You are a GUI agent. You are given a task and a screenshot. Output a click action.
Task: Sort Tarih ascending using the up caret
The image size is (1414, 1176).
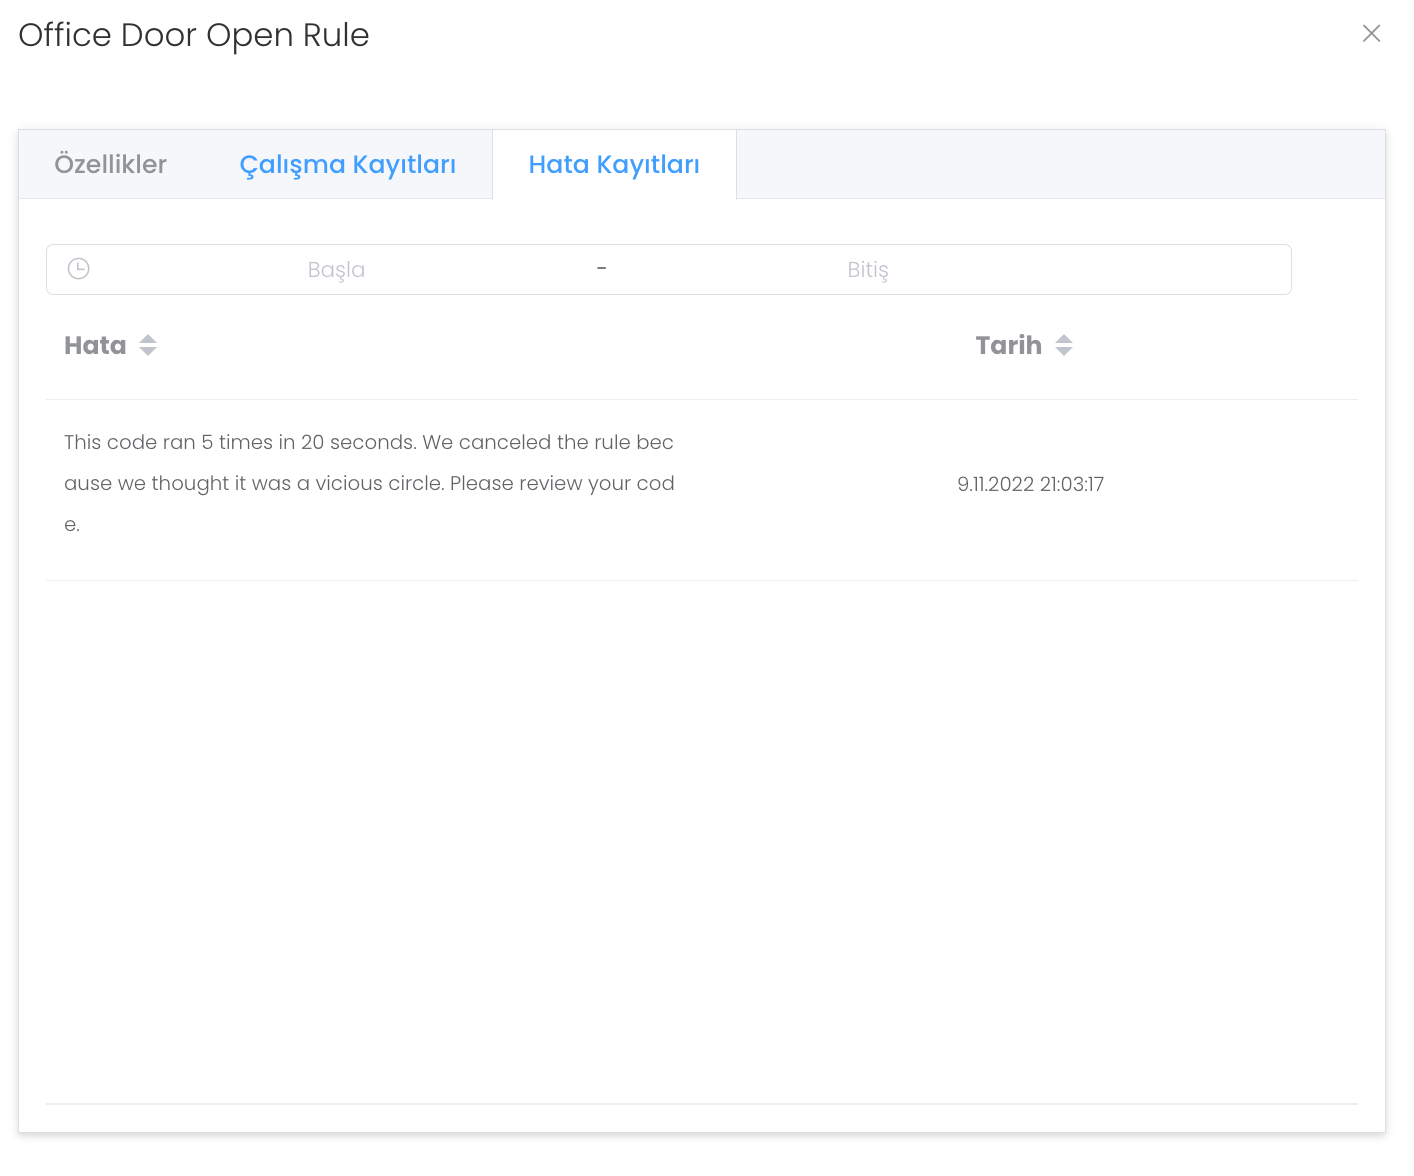[x=1064, y=339]
